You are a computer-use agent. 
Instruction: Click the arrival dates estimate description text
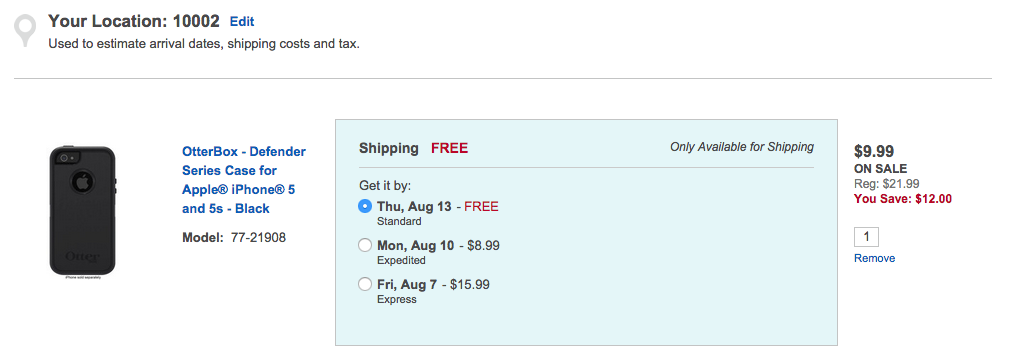pyautogui.click(x=204, y=45)
